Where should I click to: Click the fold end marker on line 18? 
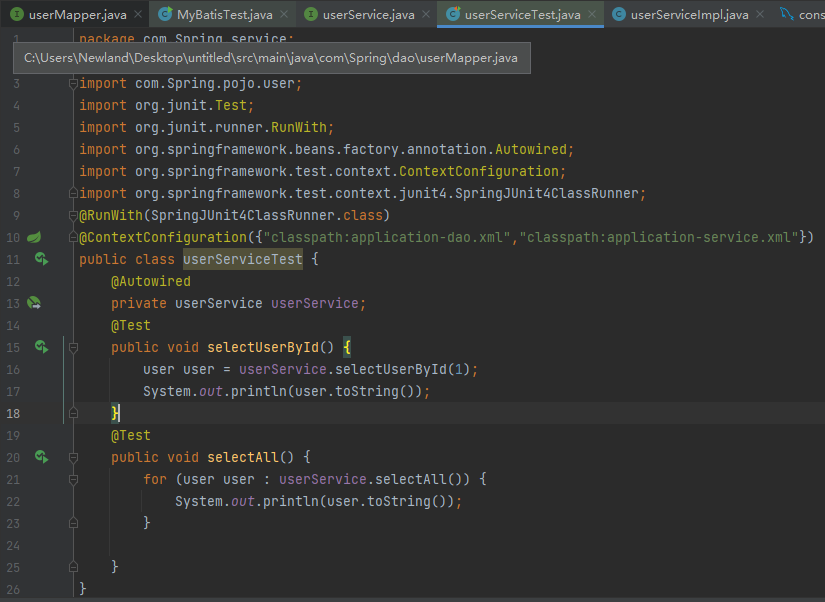[x=74, y=413]
